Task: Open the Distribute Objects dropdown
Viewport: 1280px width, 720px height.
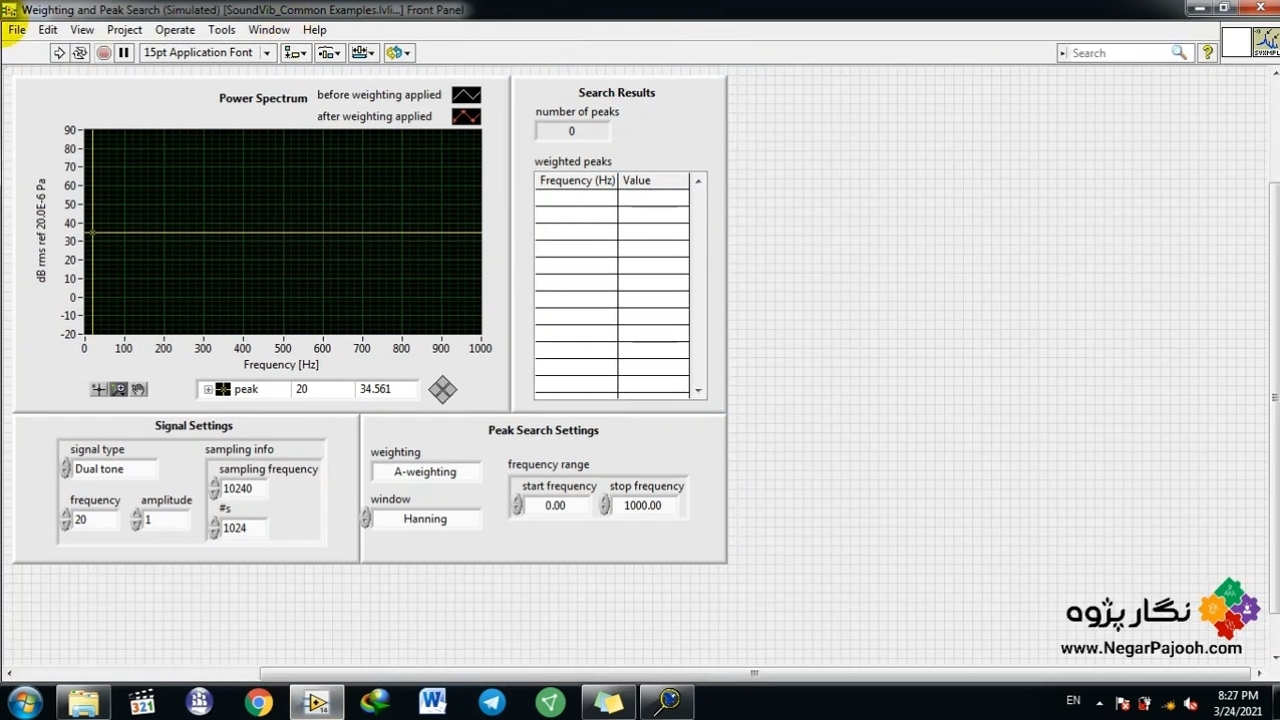Action: [329, 53]
